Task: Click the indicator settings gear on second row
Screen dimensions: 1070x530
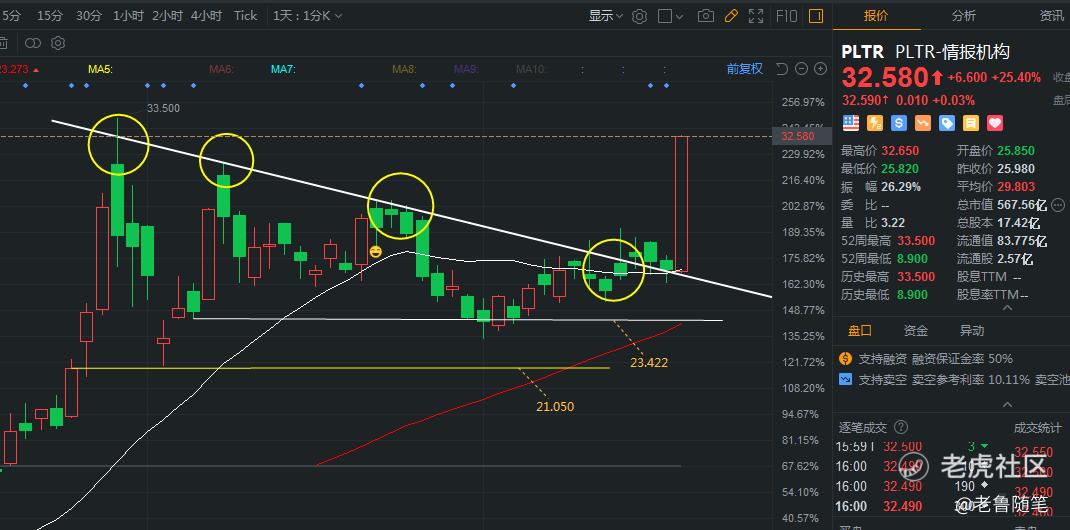Action: pyautogui.click(x=58, y=44)
